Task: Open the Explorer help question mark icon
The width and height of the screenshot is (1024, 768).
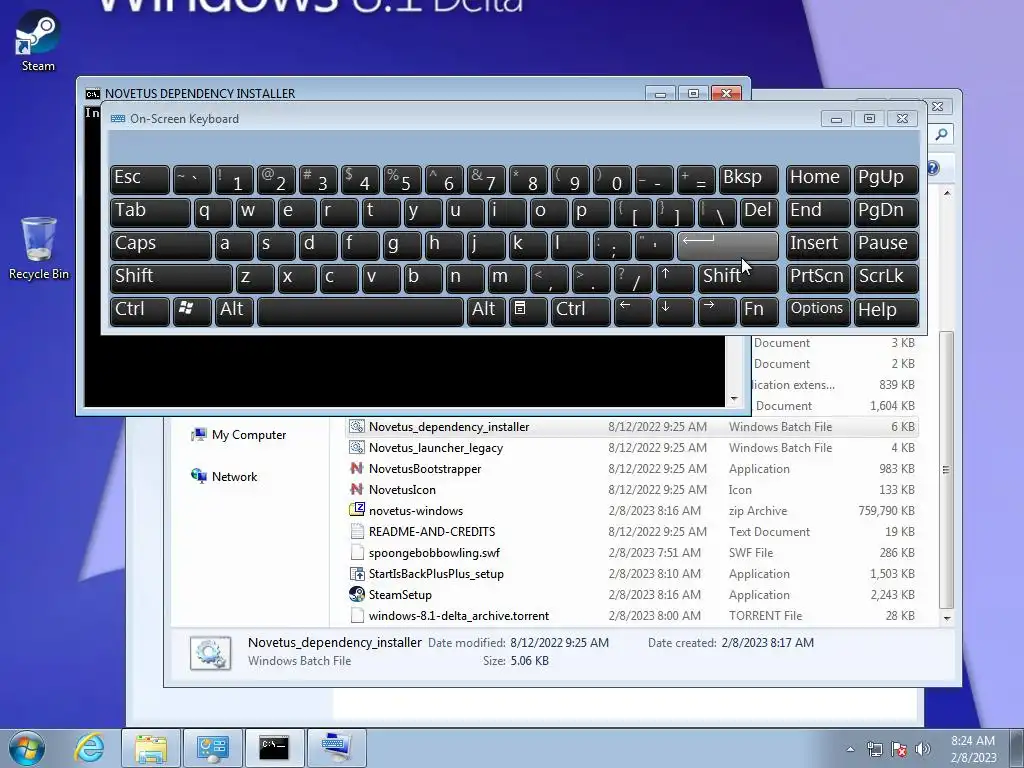Action: [x=933, y=168]
